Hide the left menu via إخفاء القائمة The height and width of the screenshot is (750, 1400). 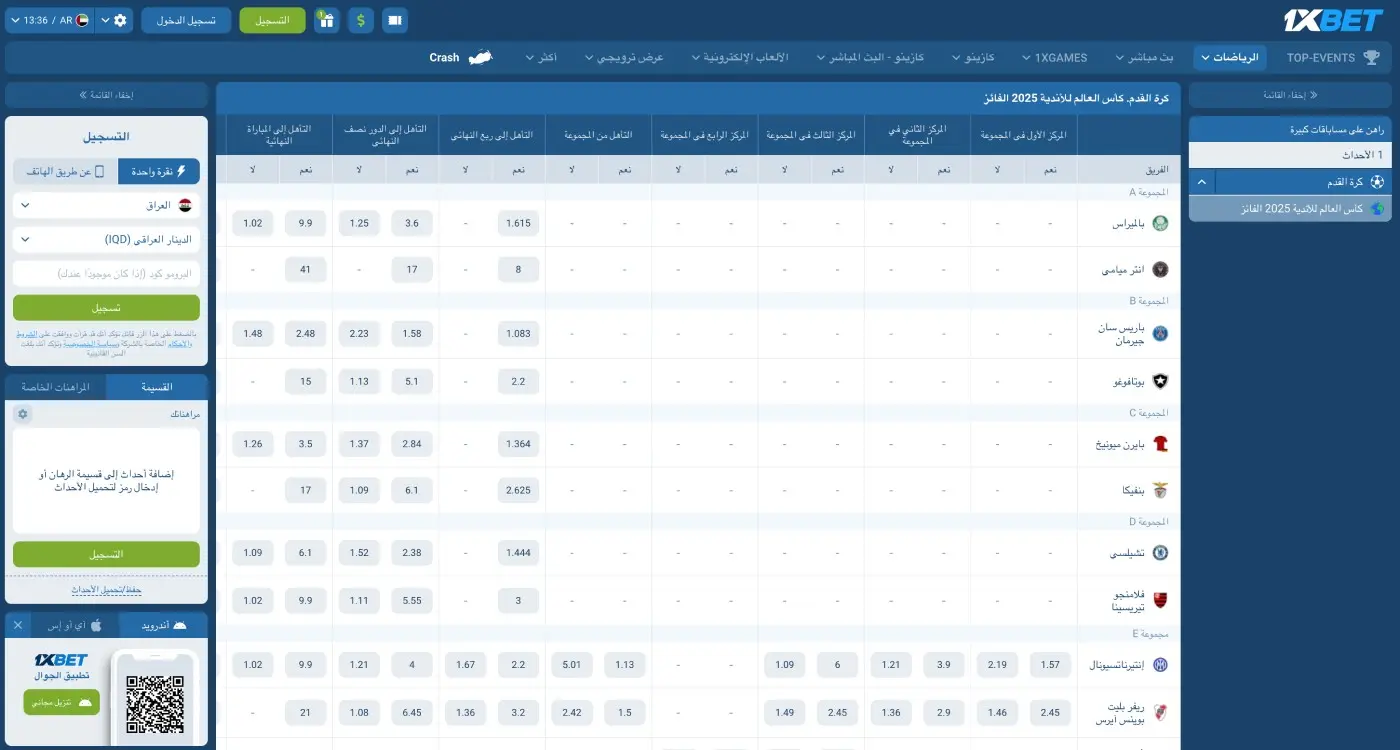[x=106, y=95]
